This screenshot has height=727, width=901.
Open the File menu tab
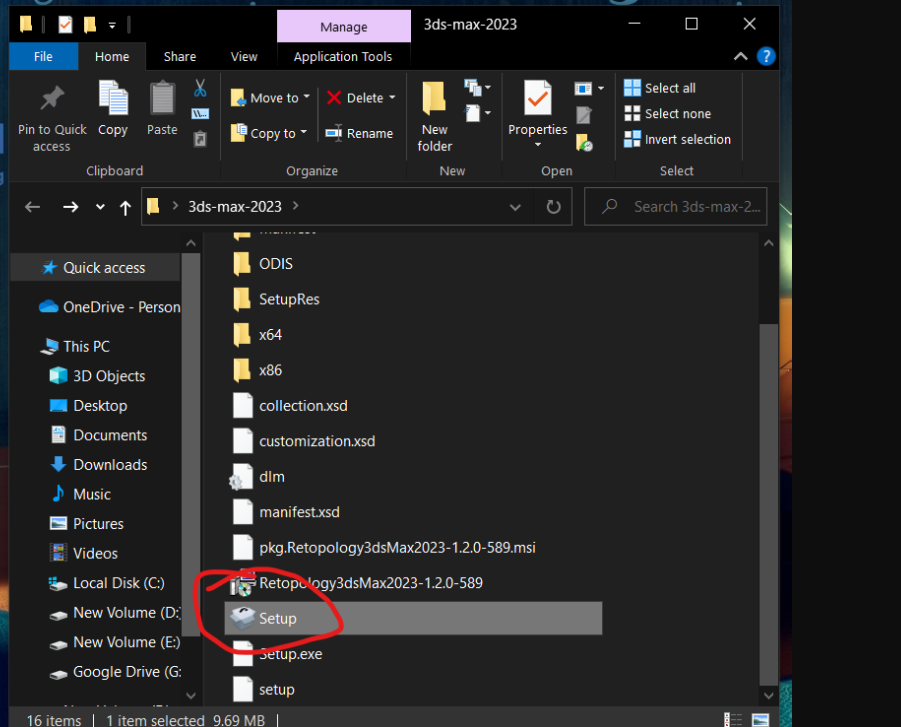(x=43, y=57)
